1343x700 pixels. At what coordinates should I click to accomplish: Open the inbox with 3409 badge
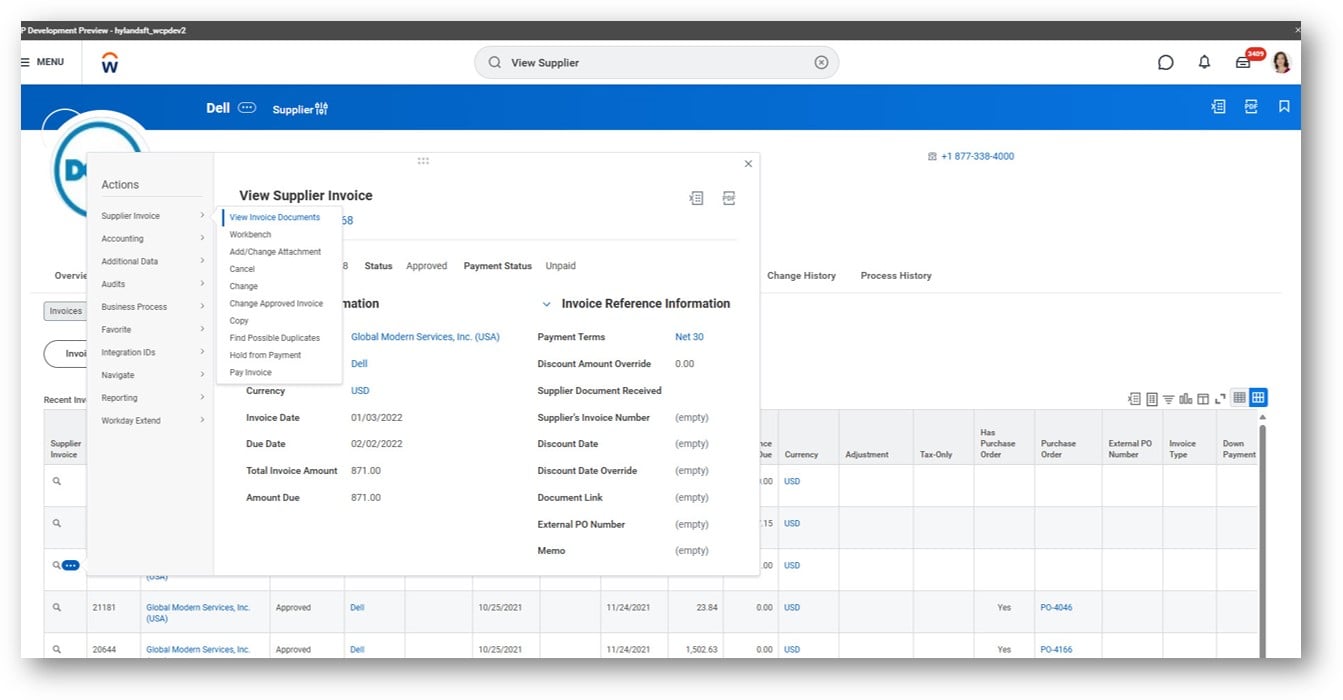click(1244, 62)
